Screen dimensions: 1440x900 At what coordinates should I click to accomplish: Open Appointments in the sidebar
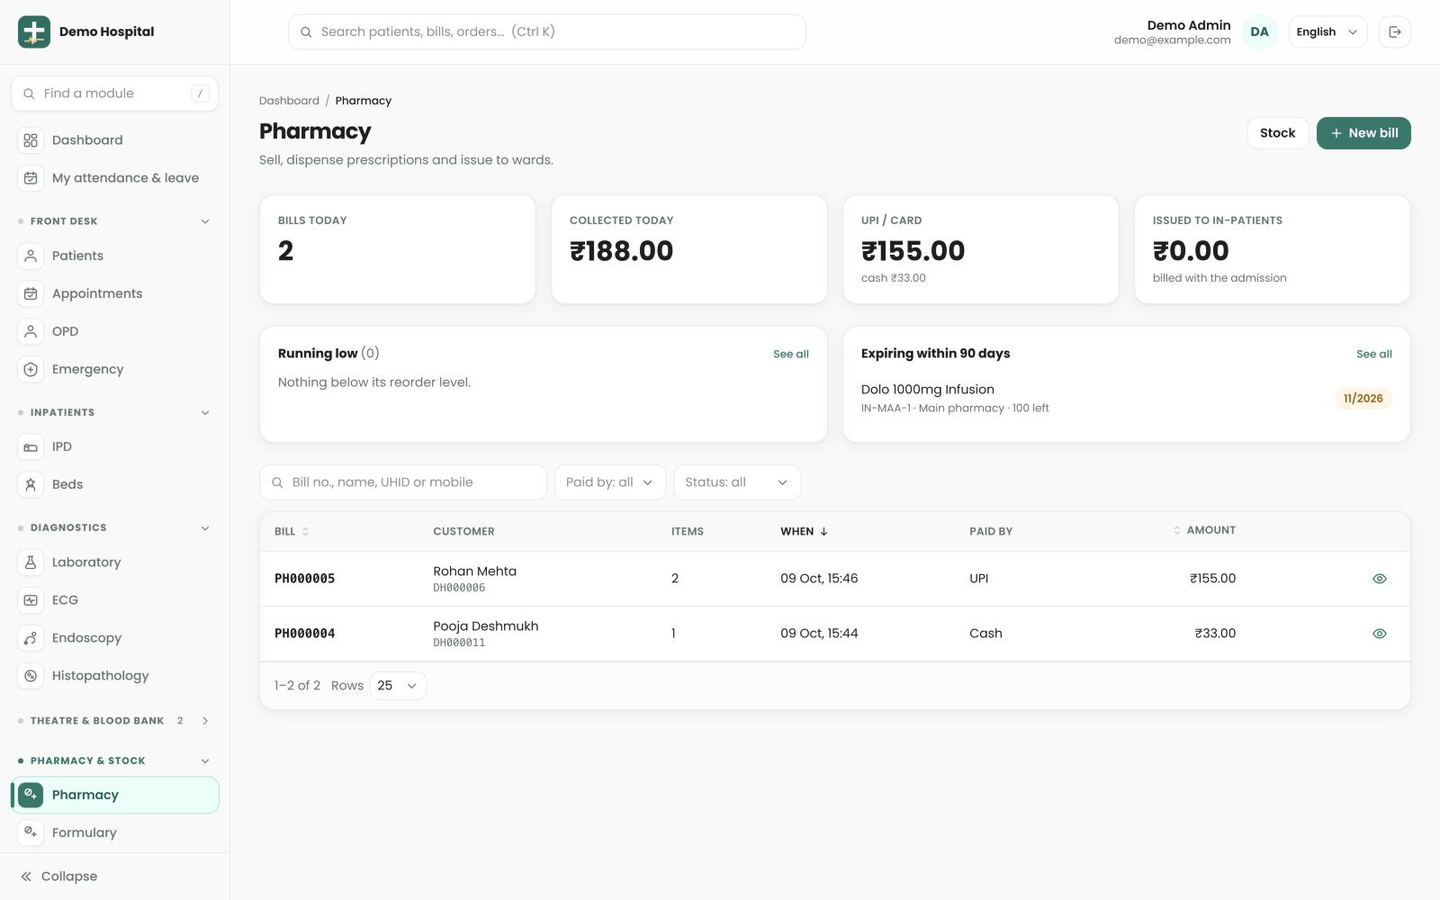click(115, 294)
